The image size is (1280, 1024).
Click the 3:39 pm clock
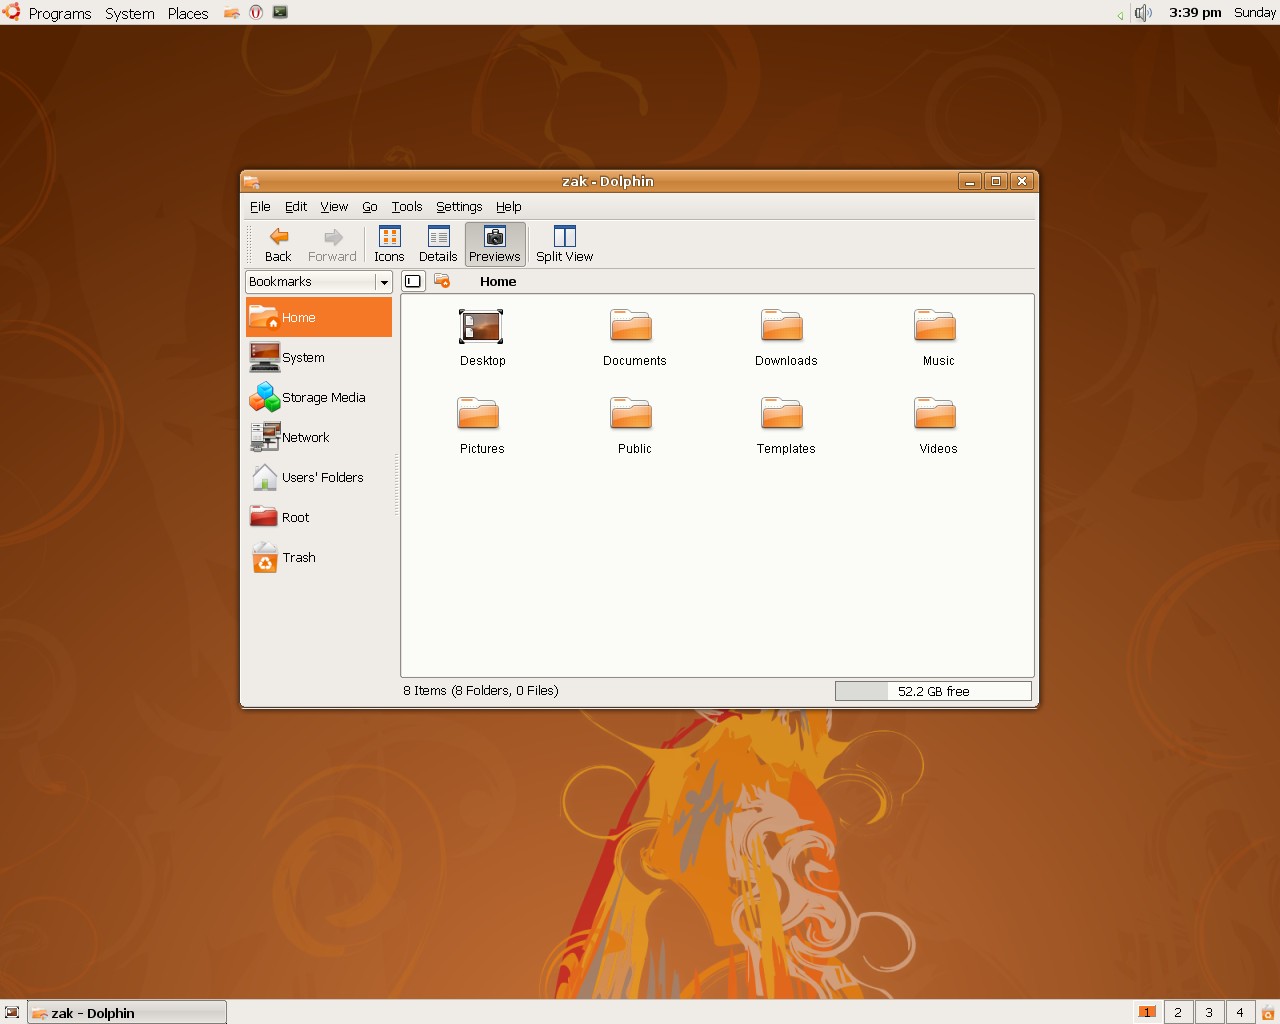(1195, 13)
